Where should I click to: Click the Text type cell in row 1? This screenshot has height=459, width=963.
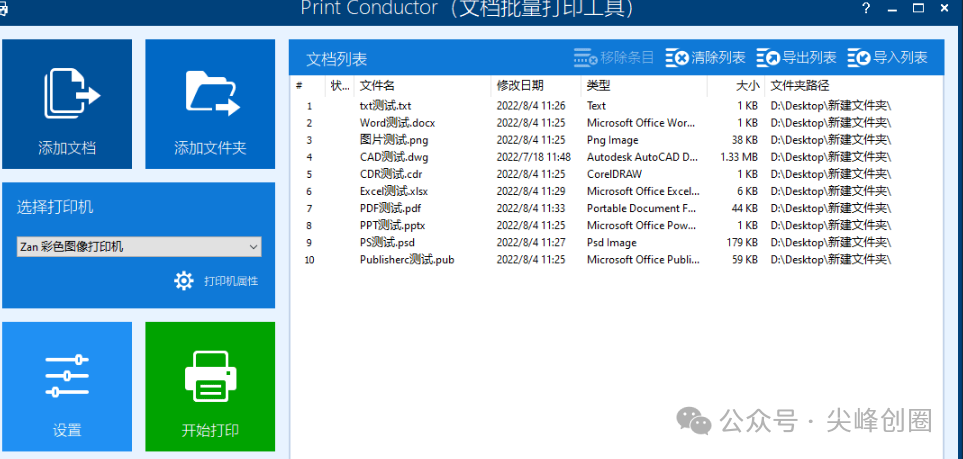(596, 106)
